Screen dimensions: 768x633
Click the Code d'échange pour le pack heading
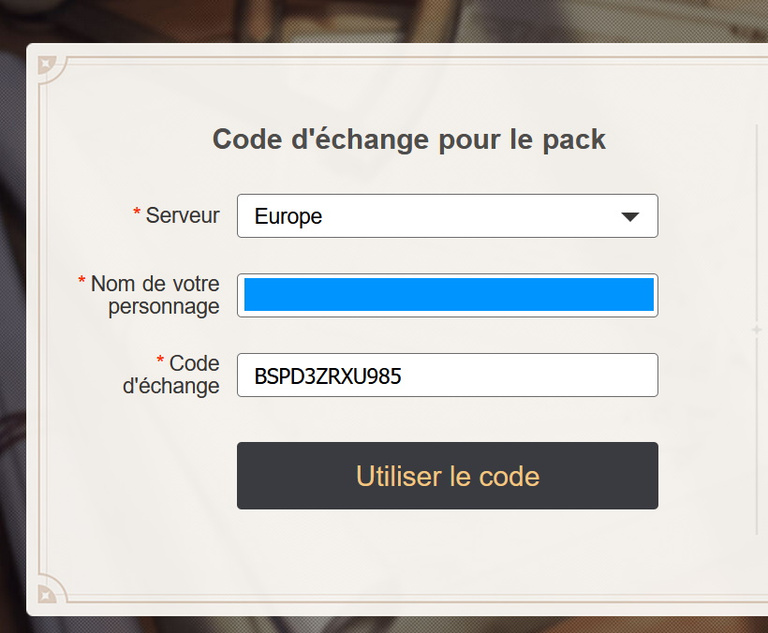tap(409, 139)
